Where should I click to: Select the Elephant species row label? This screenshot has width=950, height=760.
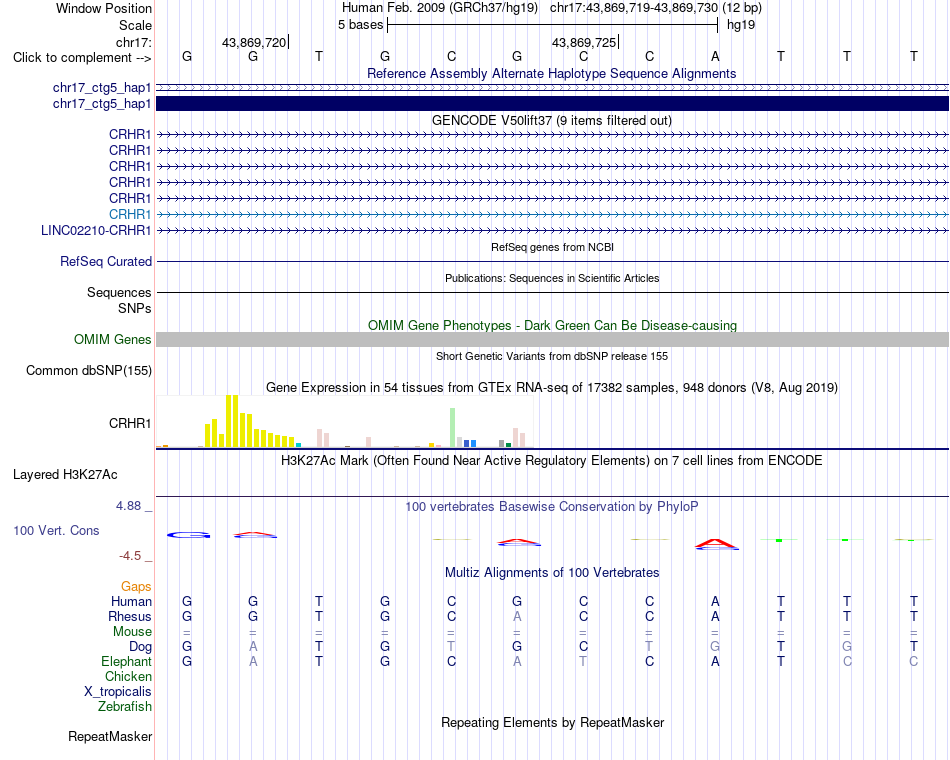(x=126, y=661)
